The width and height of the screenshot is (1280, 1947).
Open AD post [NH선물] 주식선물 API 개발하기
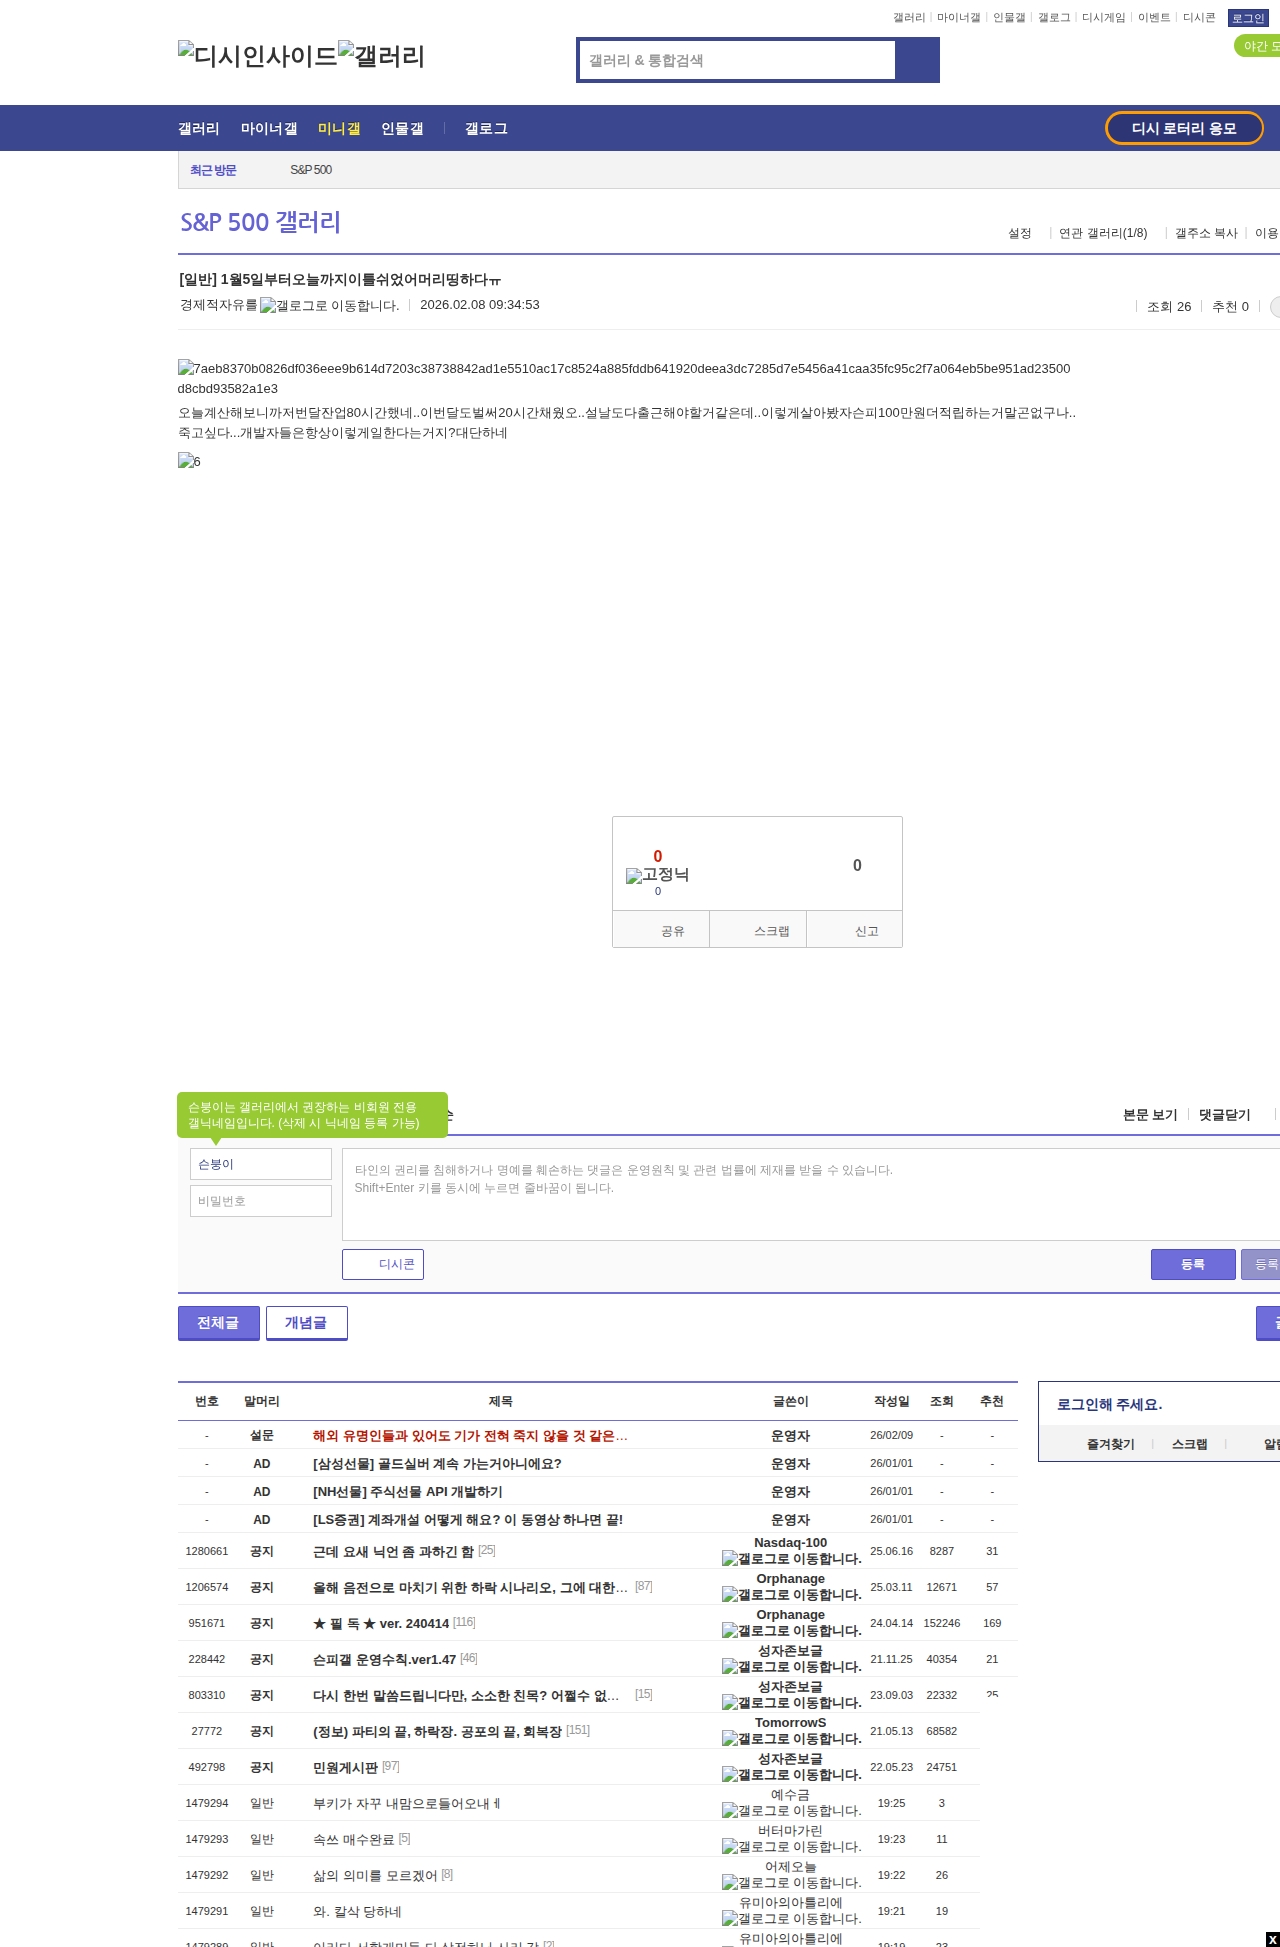coord(408,1491)
